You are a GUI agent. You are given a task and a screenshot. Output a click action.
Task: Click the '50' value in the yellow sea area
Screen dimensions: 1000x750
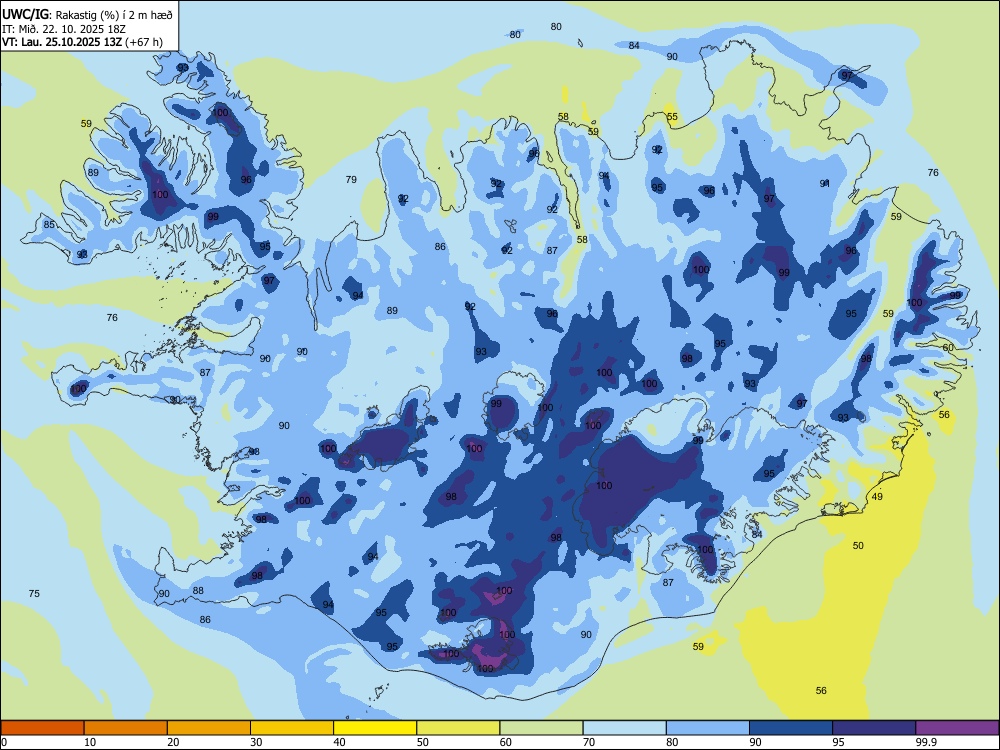[858, 545]
